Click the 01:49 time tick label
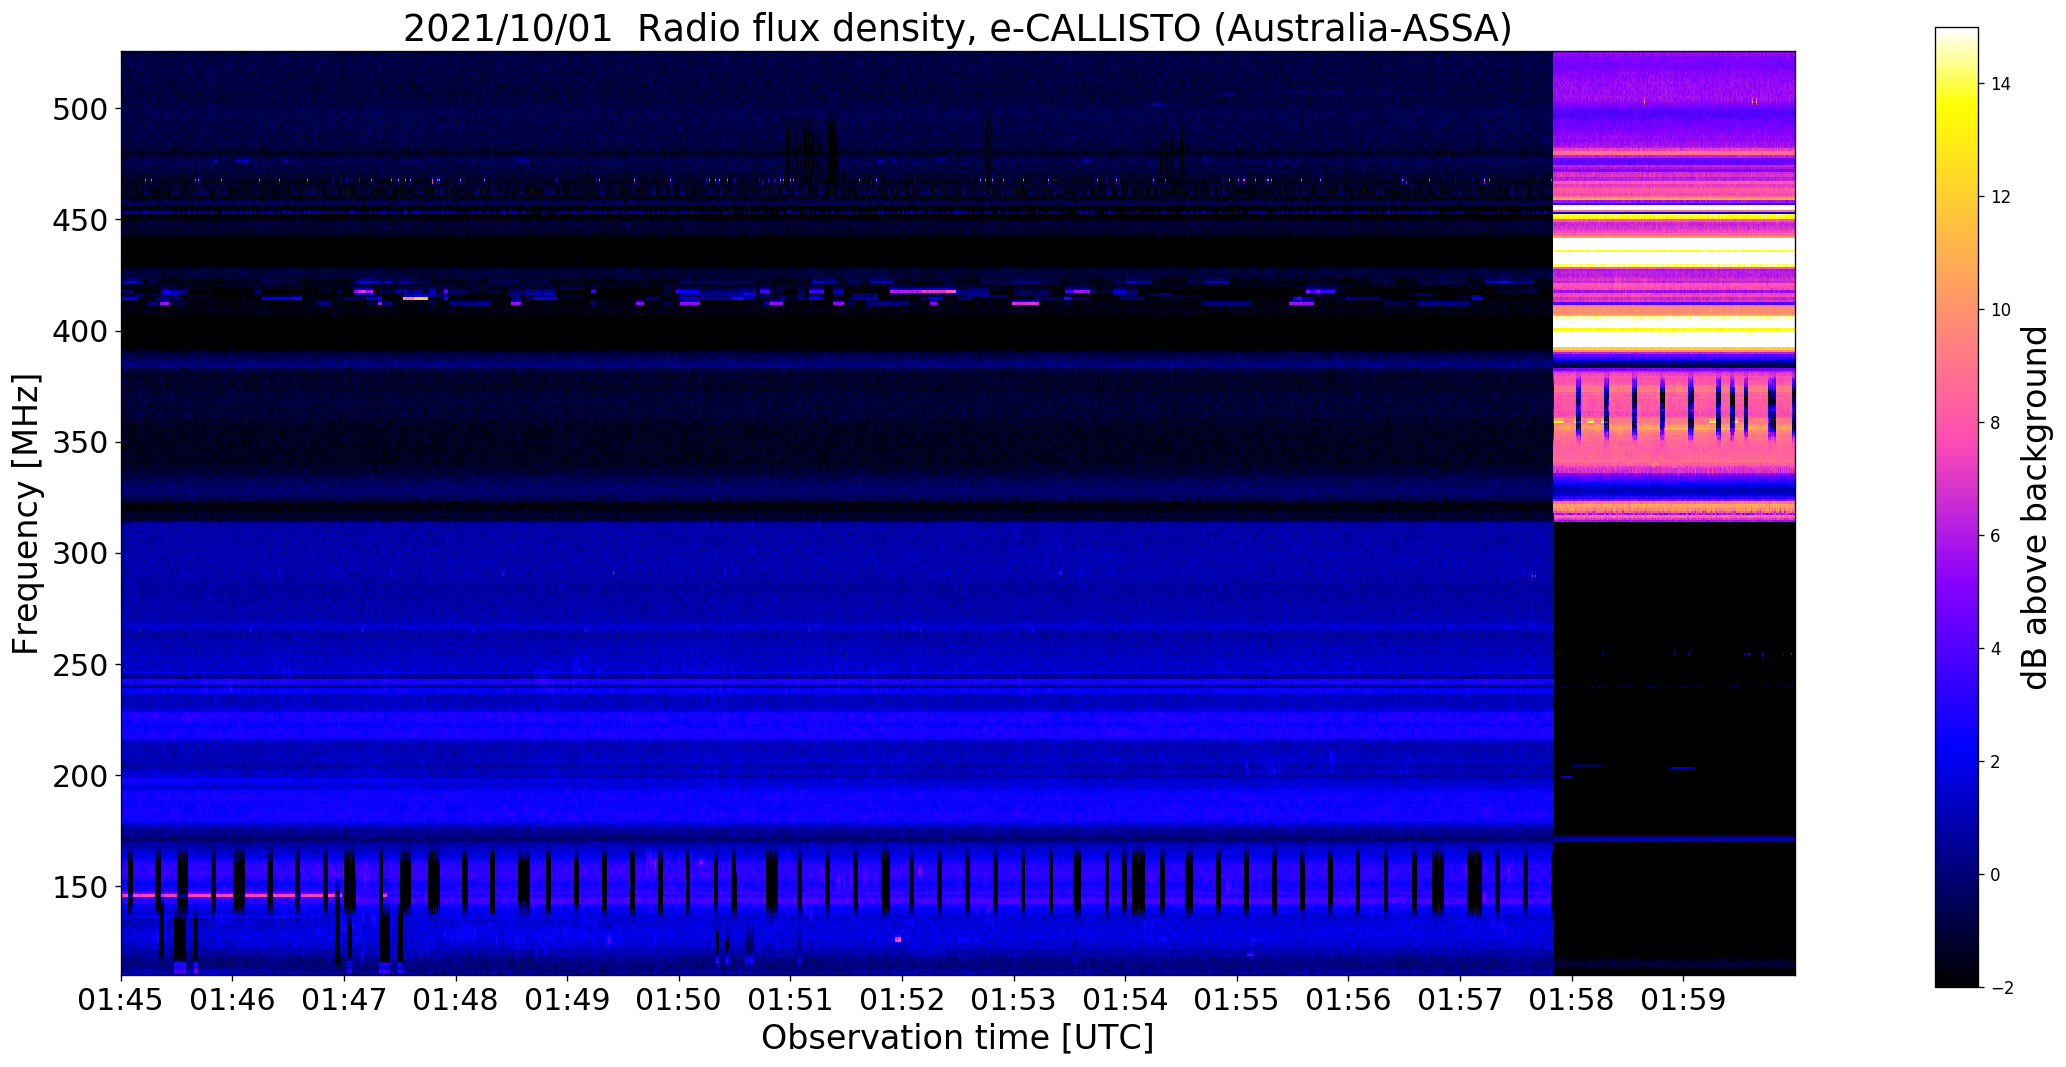 coord(568,1000)
